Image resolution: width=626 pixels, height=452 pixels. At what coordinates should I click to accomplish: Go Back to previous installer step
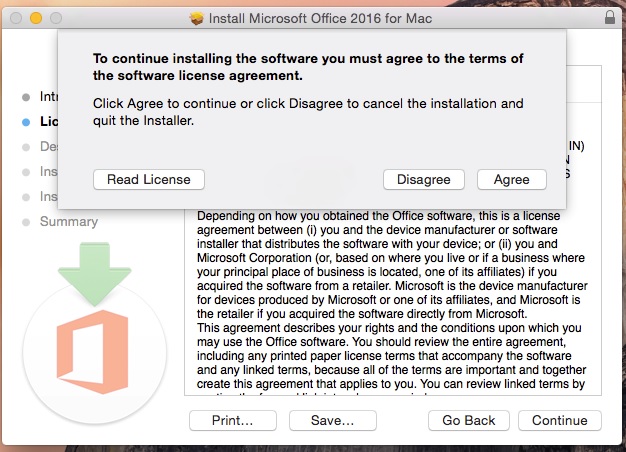[469, 420]
